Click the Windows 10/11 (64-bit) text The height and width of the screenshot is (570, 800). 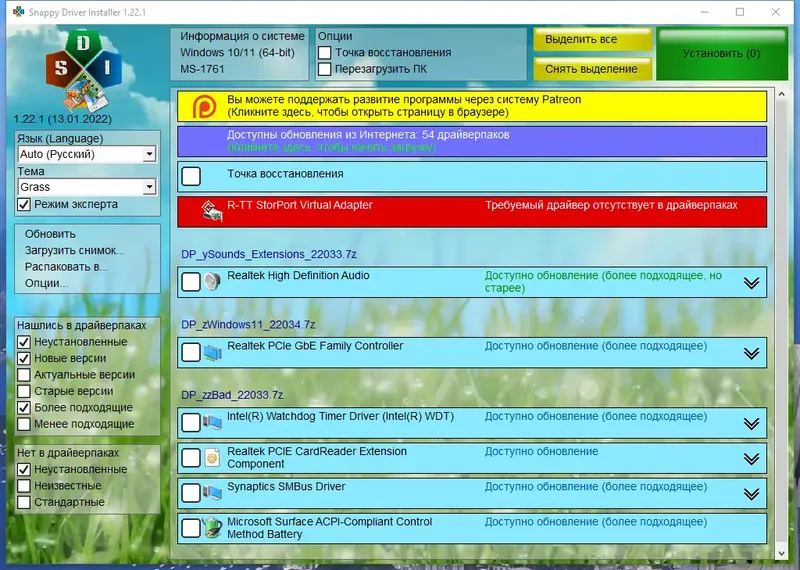click(237, 53)
